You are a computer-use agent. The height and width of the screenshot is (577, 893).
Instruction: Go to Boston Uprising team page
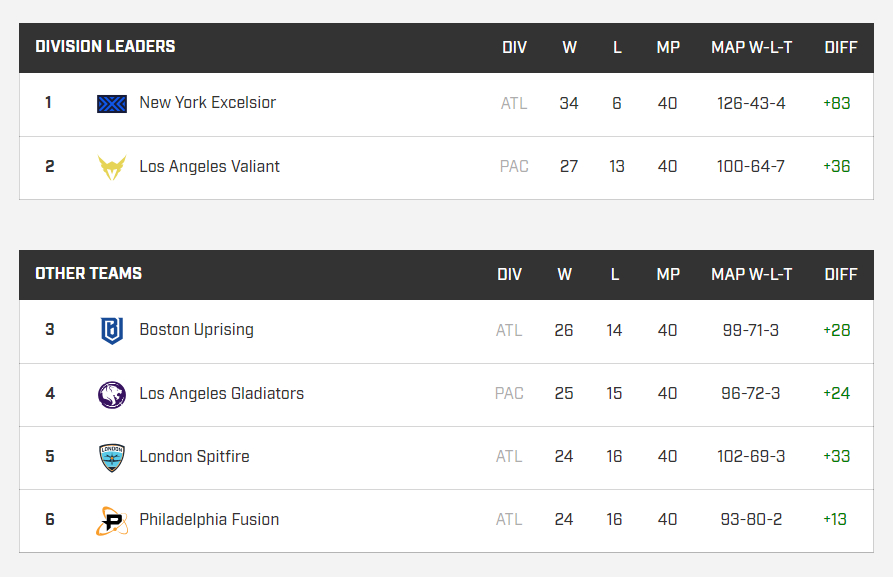(x=196, y=330)
